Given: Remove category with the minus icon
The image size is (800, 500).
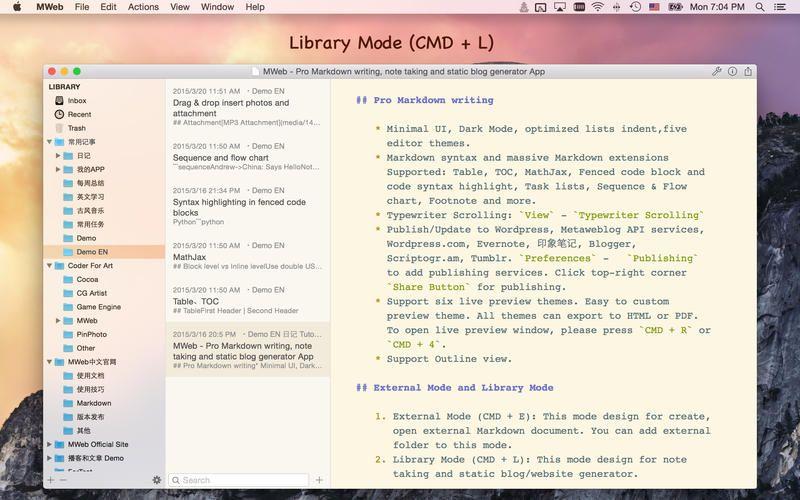Looking at the screenshot, I should click(63, 480).
